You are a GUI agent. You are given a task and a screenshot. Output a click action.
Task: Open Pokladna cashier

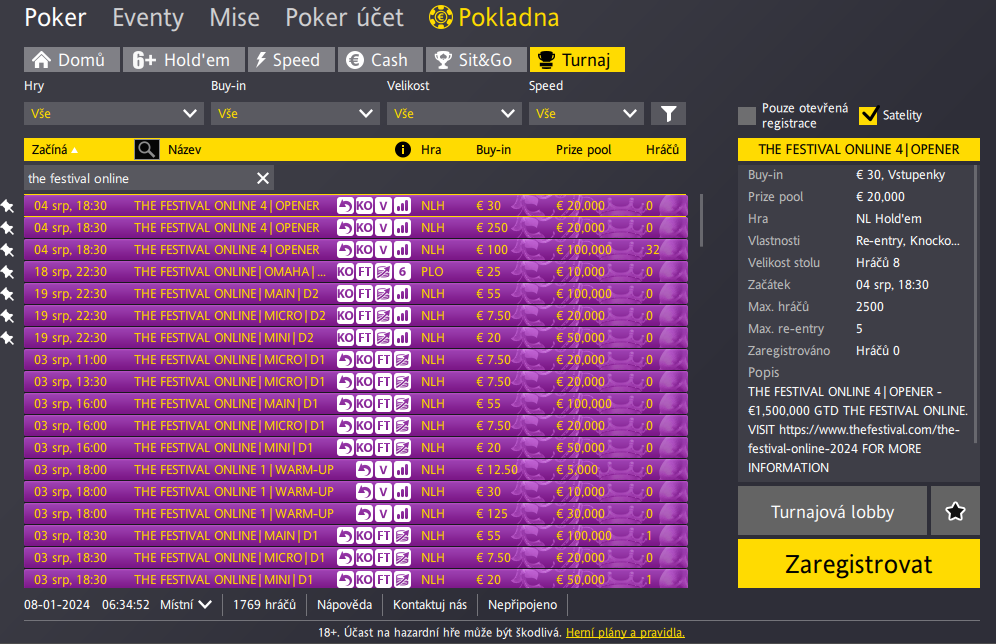494,17
